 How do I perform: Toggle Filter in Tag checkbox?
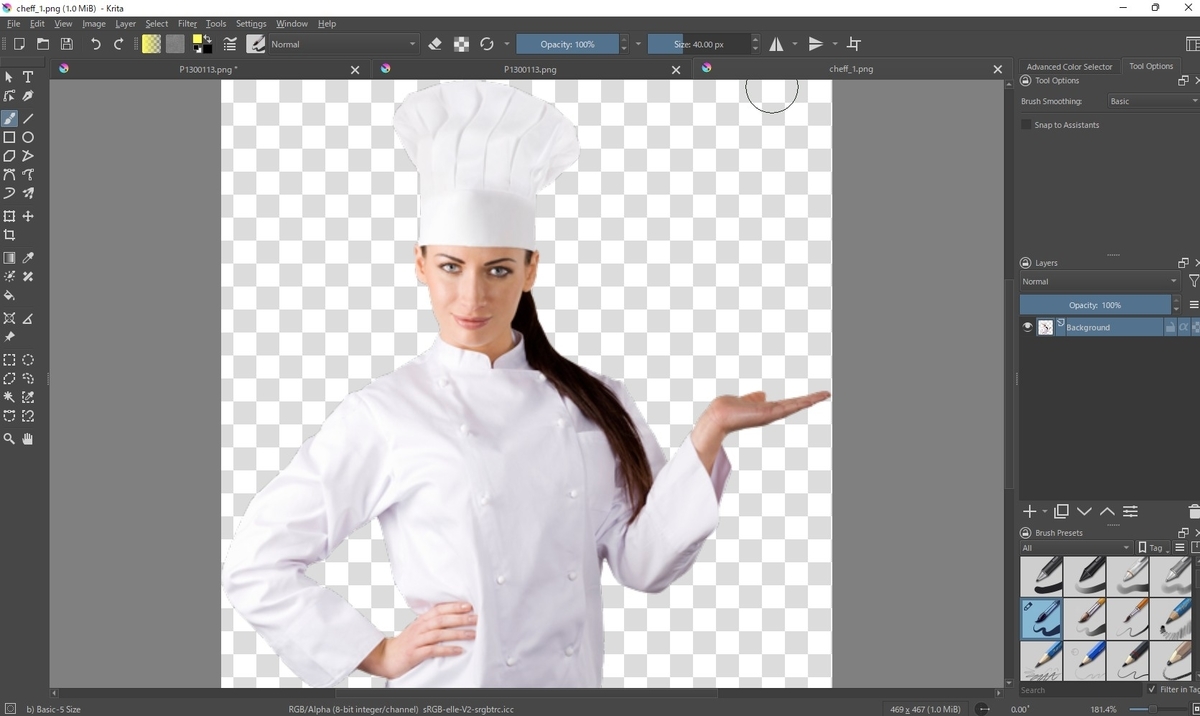coord(1153,689)
